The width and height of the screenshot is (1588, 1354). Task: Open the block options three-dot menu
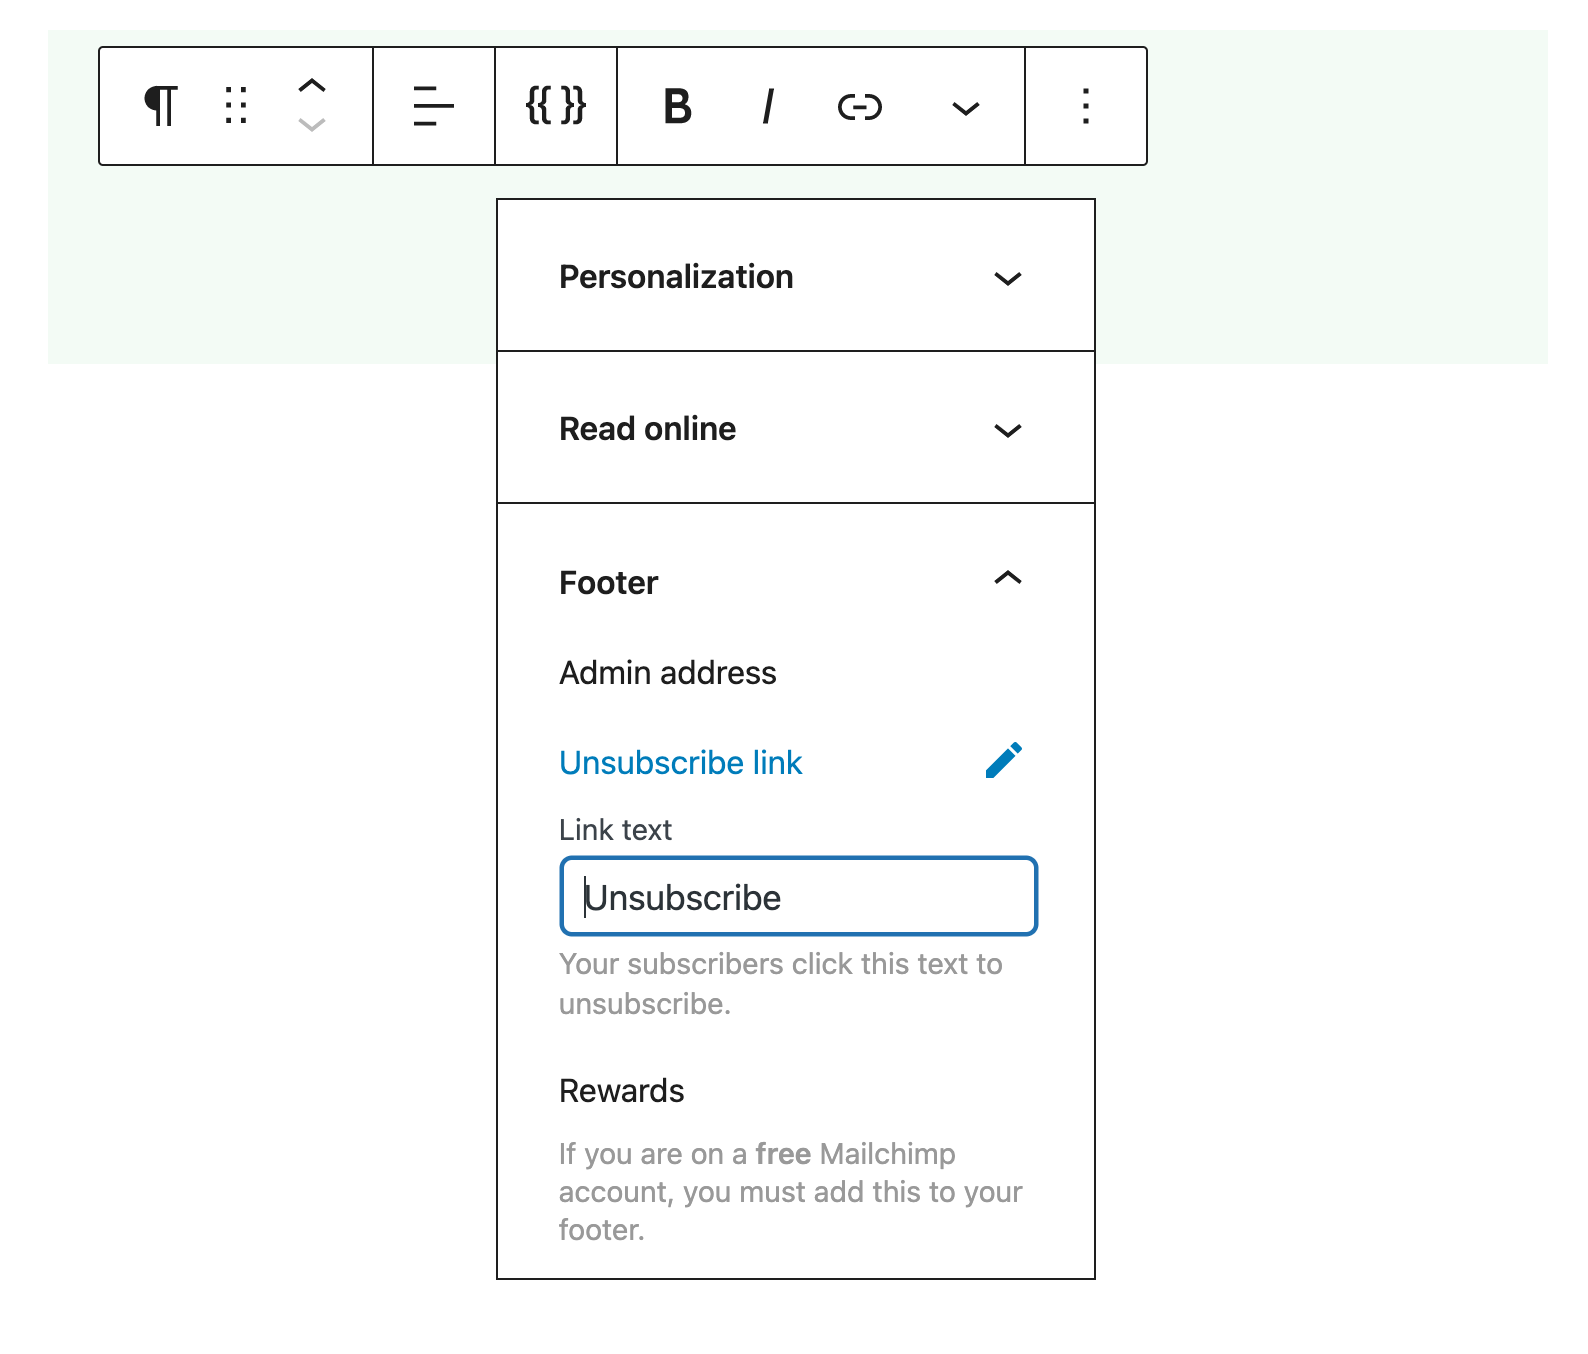click(1086, 106)
